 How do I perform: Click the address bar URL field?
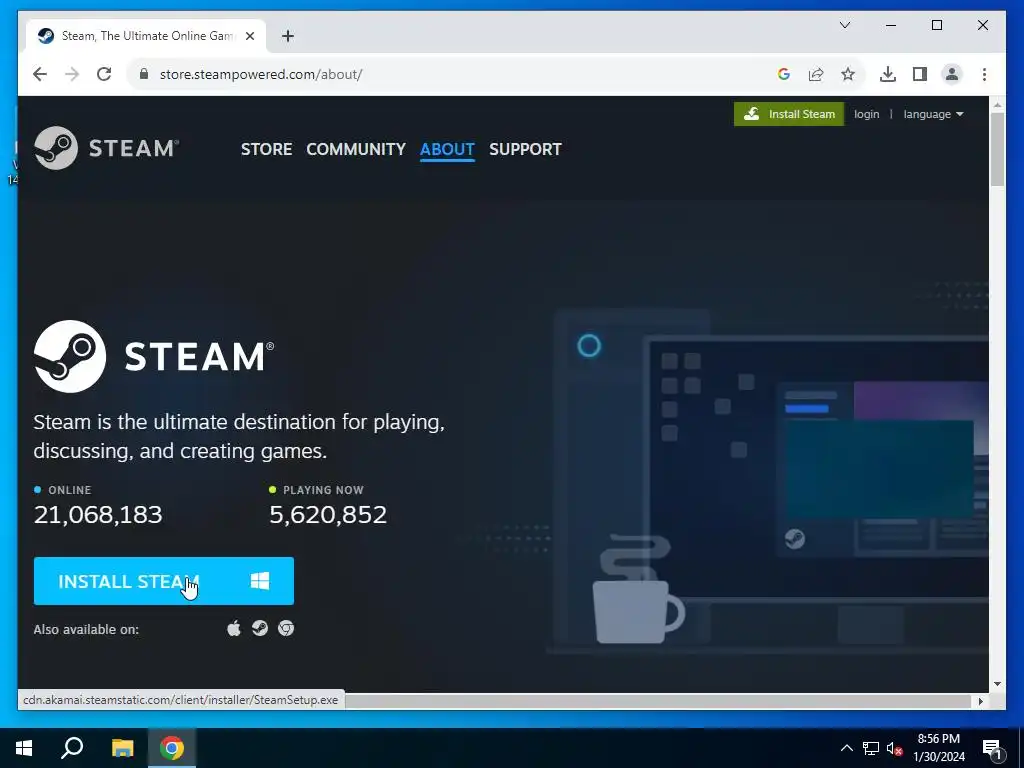point(457,74)
